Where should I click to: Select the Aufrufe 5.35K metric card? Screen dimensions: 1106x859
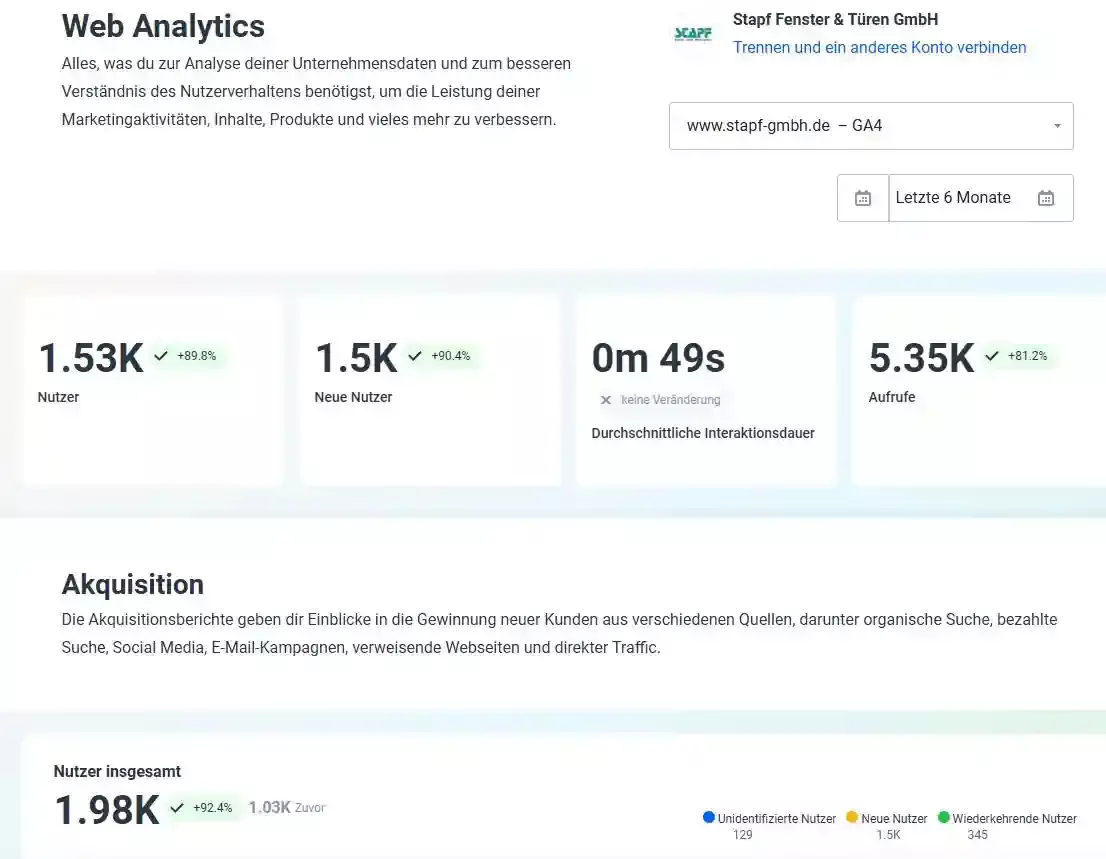[978, 390]
